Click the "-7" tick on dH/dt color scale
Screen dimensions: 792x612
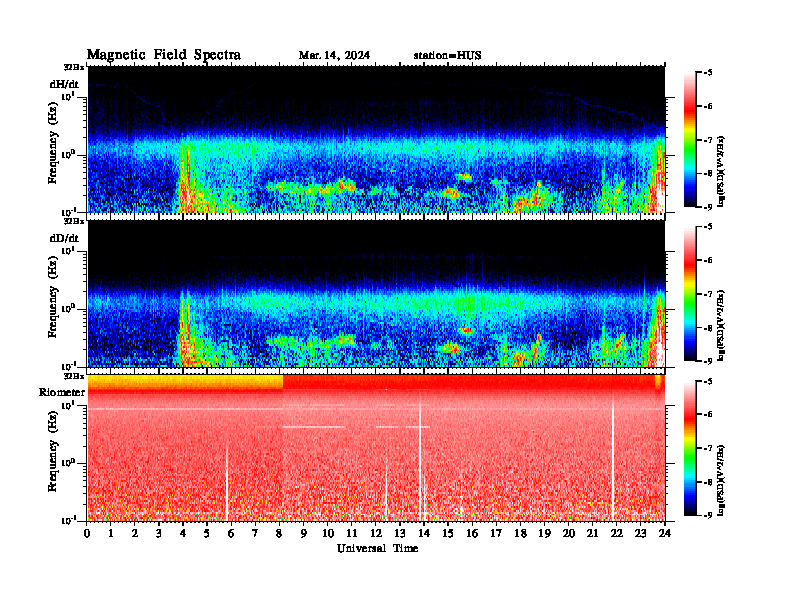coord(707,140)
